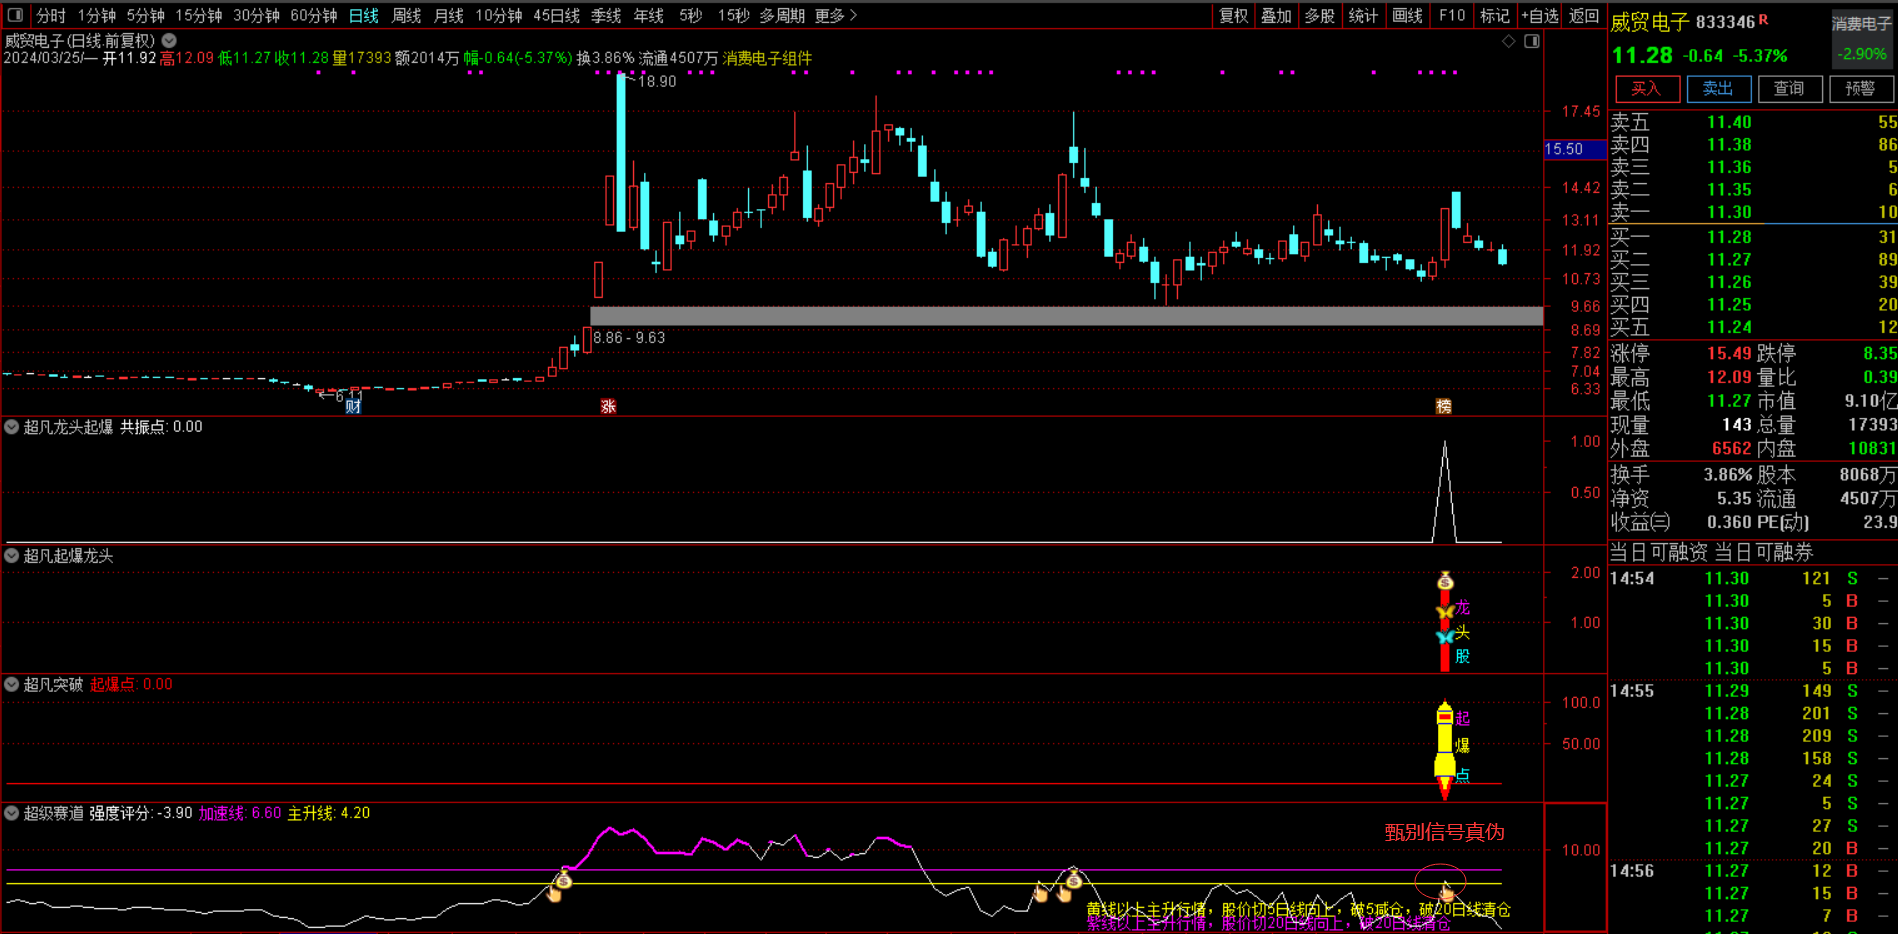The width and height of the screenshot is (1898, 934).
Task: Open F10 company info
Action: point(1452,16)
